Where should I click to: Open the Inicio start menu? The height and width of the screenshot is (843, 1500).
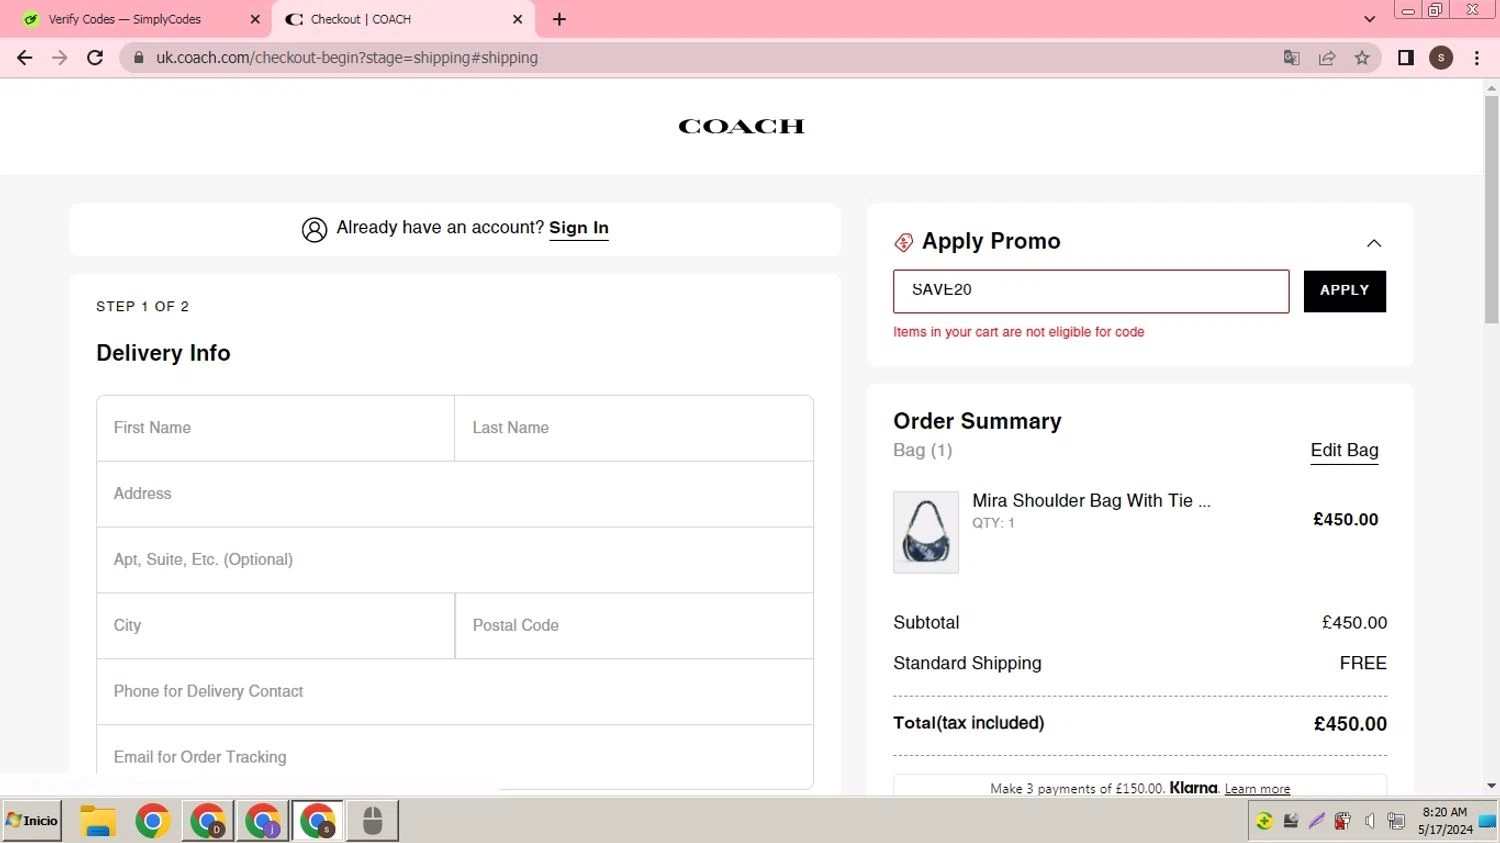click(x=32, y=821)
